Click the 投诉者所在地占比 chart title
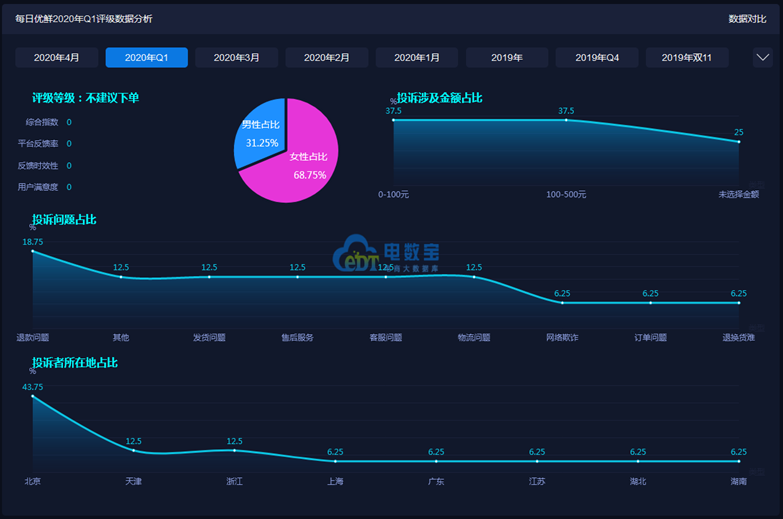The height and width of the screenshot is (519, 783). click(75, 363)
